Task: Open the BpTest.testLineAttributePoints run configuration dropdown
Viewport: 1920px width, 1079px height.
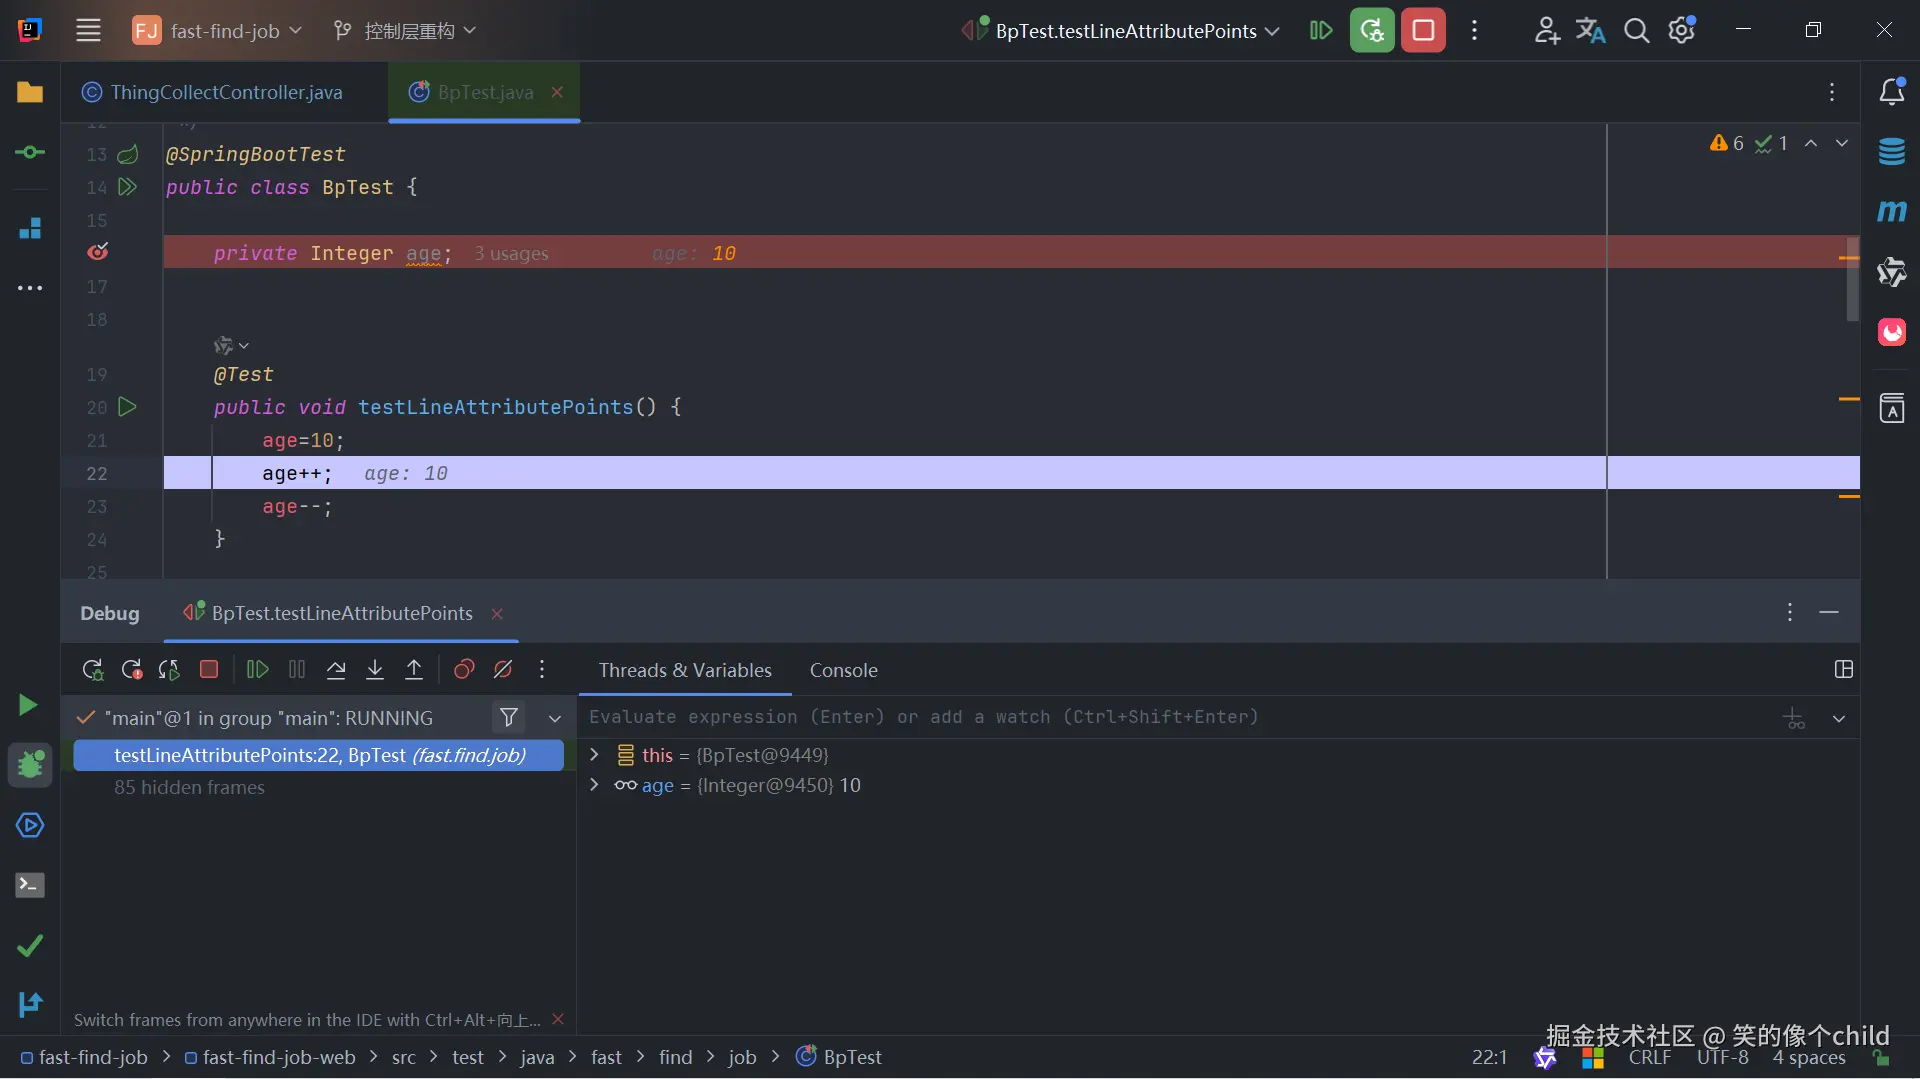Action: 1120,30
